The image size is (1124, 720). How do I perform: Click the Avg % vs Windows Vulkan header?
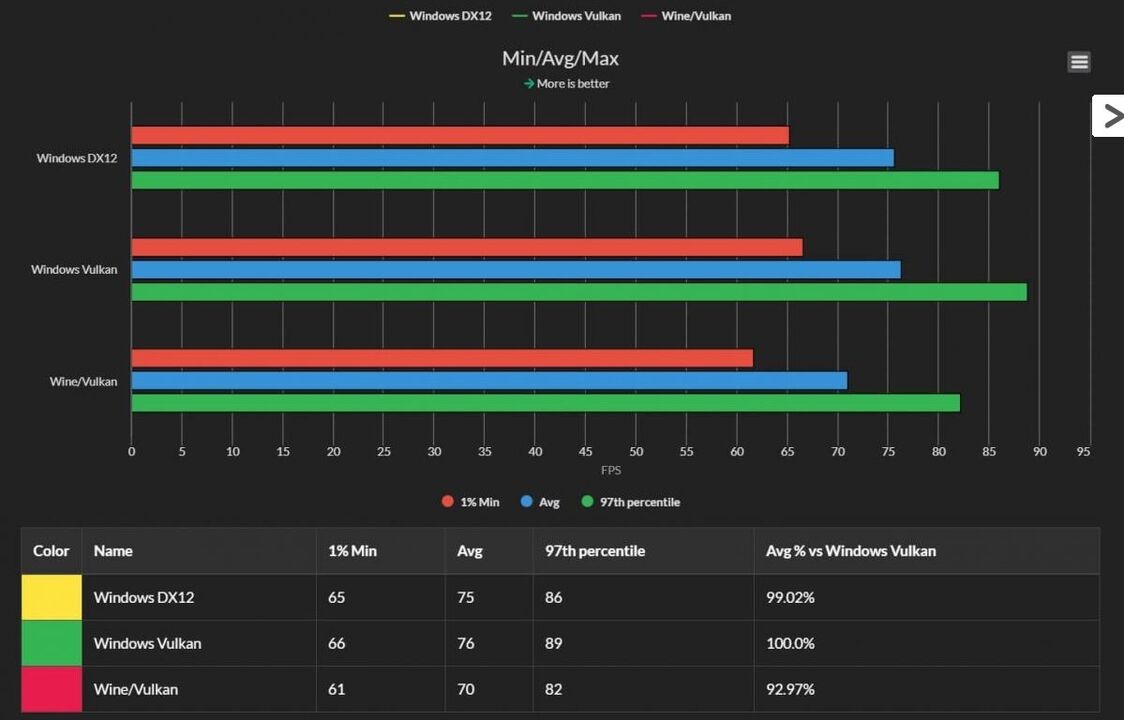click(x=927, y=551)
